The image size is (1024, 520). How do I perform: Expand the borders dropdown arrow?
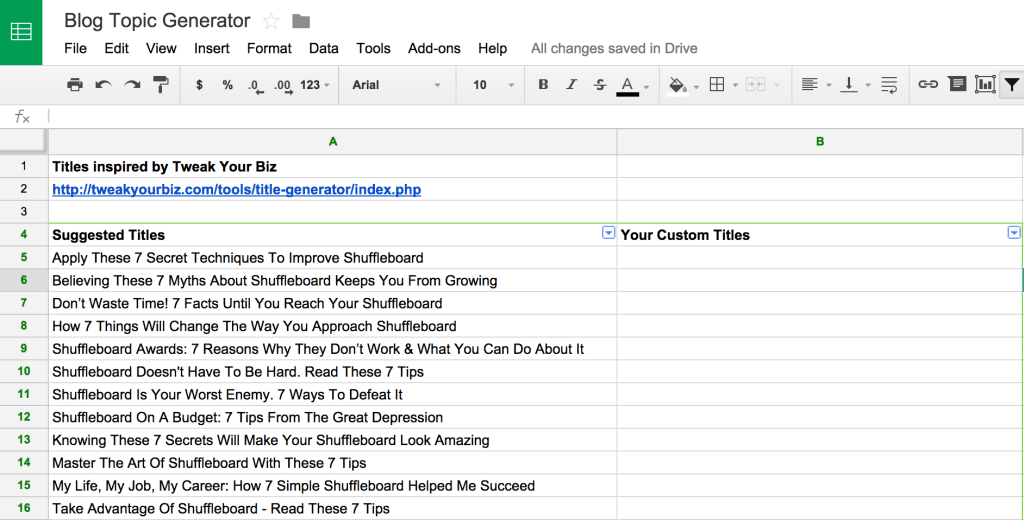tap(735, 86)
